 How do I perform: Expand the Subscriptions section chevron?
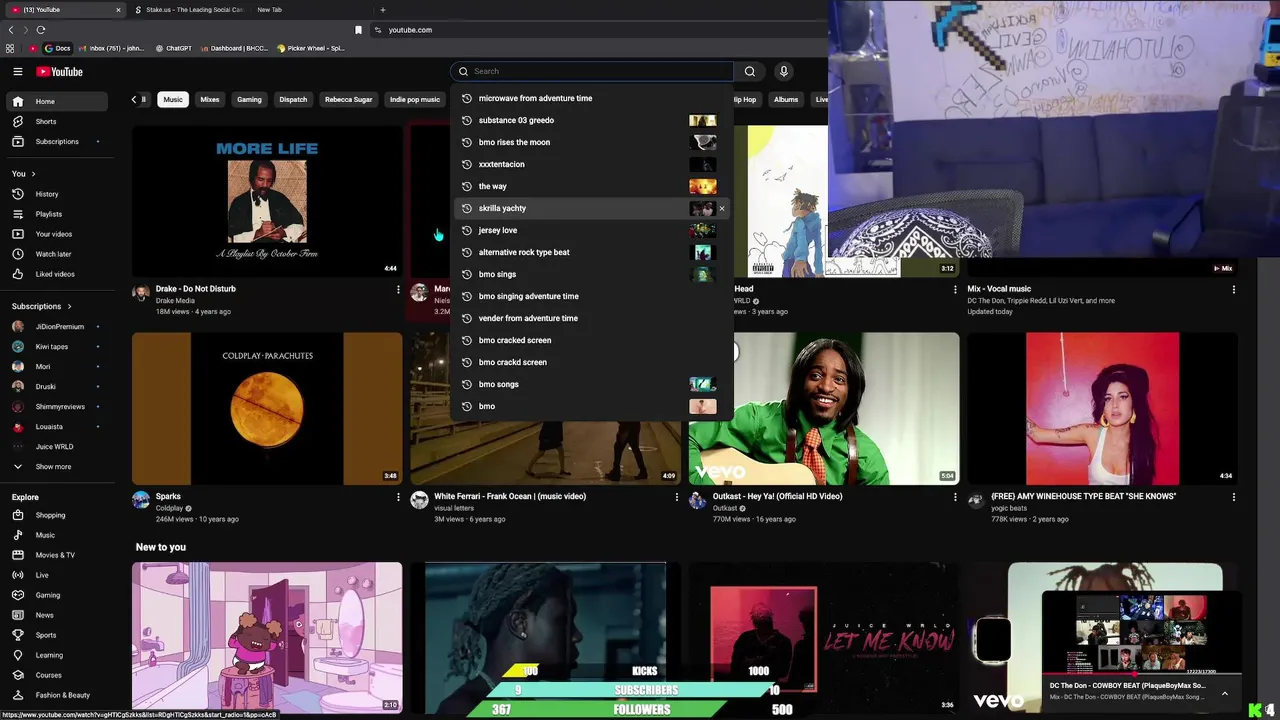coord(69,306)
